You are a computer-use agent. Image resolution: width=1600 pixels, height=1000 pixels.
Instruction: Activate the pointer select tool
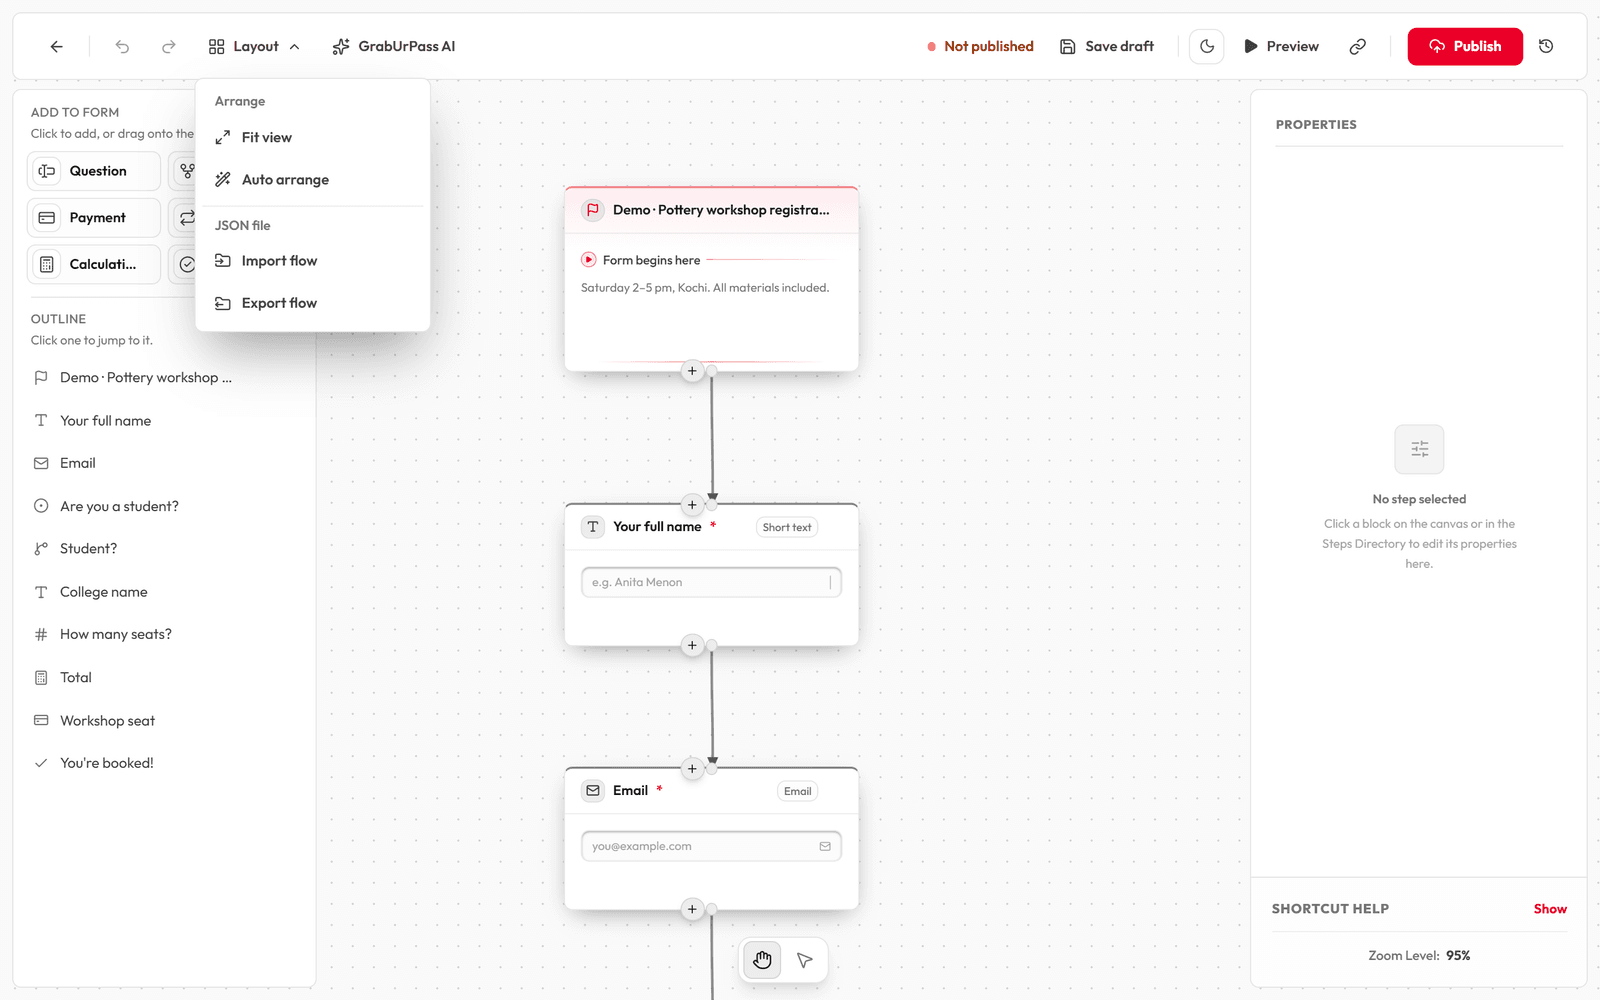[x=805, y=961]
